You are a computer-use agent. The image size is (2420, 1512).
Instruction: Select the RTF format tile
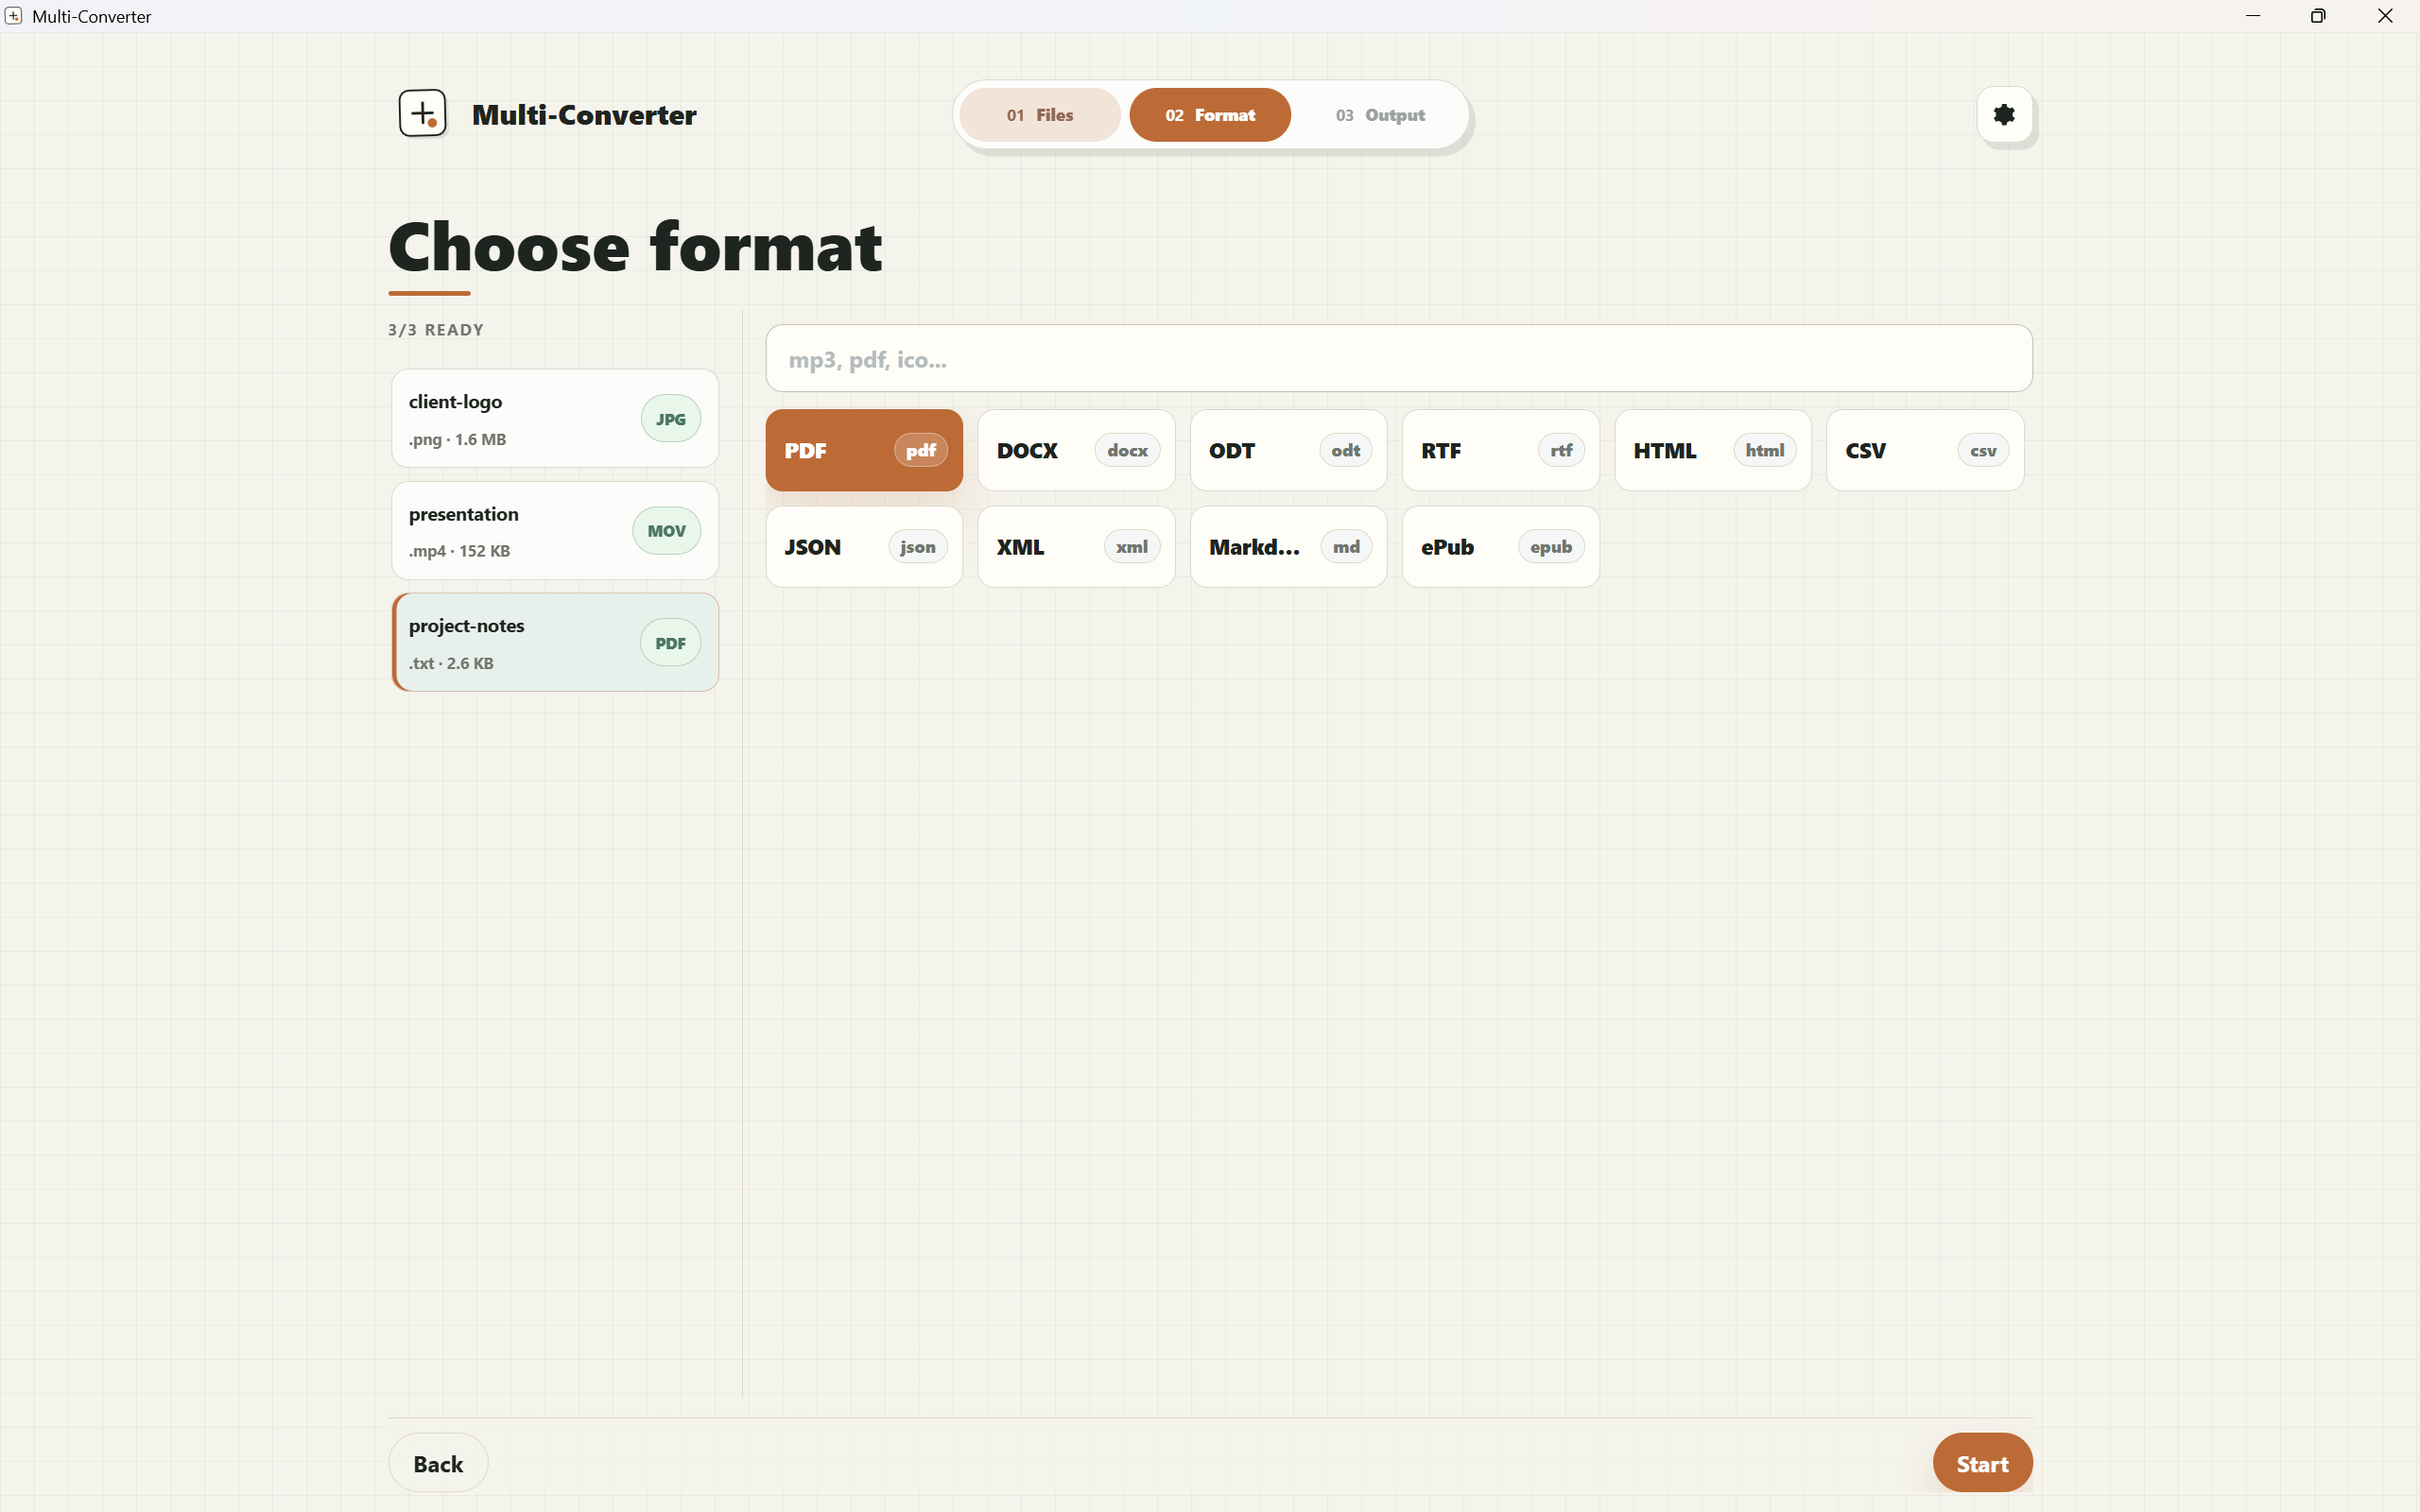pos(1500,450)
